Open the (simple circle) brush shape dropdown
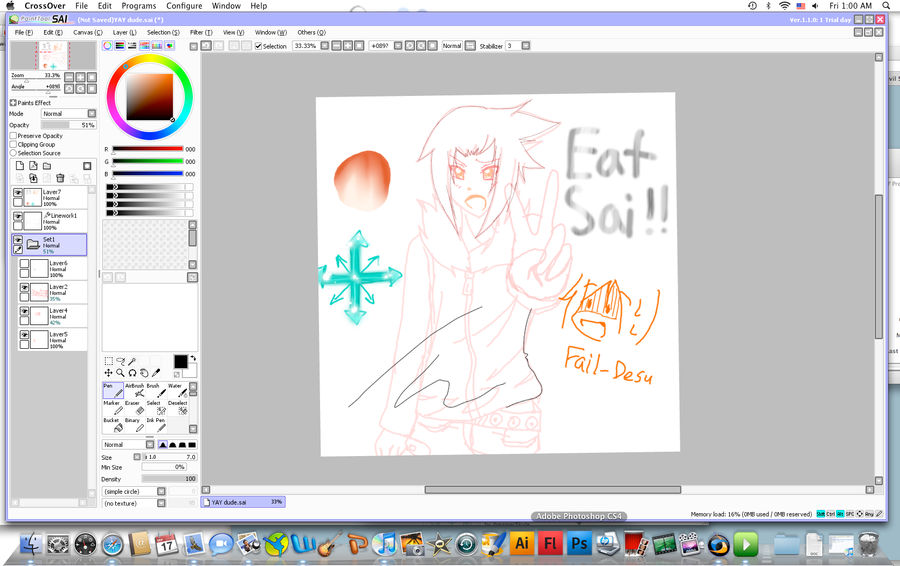This screenshot has width=900, height=566. (161, 491)
